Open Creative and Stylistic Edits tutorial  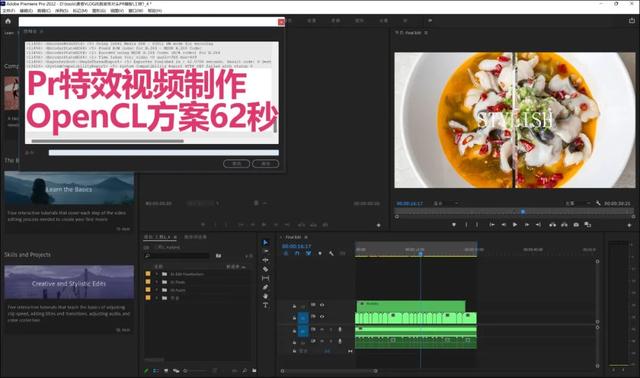pyautogui.click(x=69, y=283)
